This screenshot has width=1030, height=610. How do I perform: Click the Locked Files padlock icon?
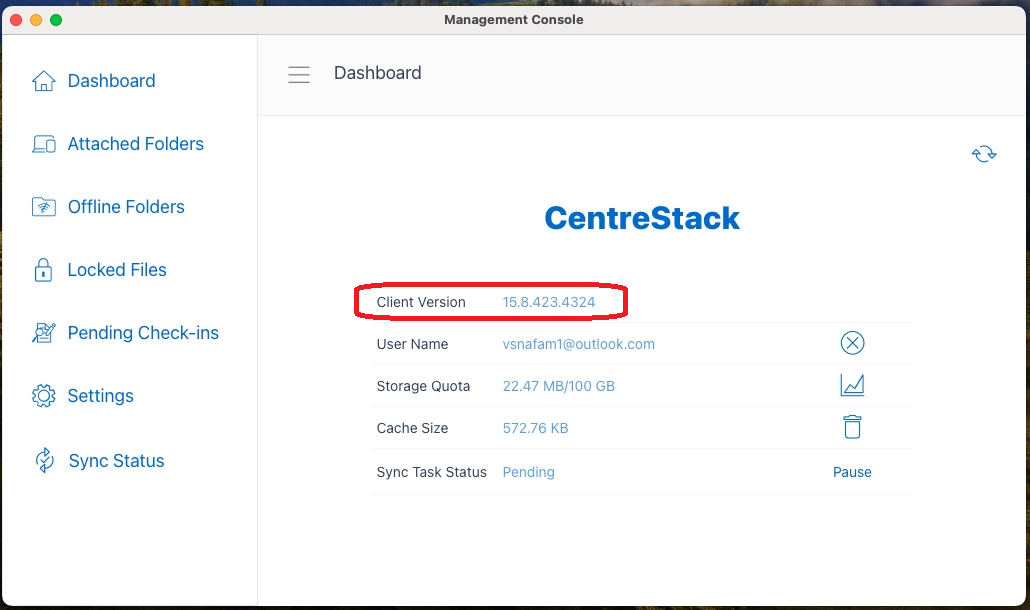(44, 270)
